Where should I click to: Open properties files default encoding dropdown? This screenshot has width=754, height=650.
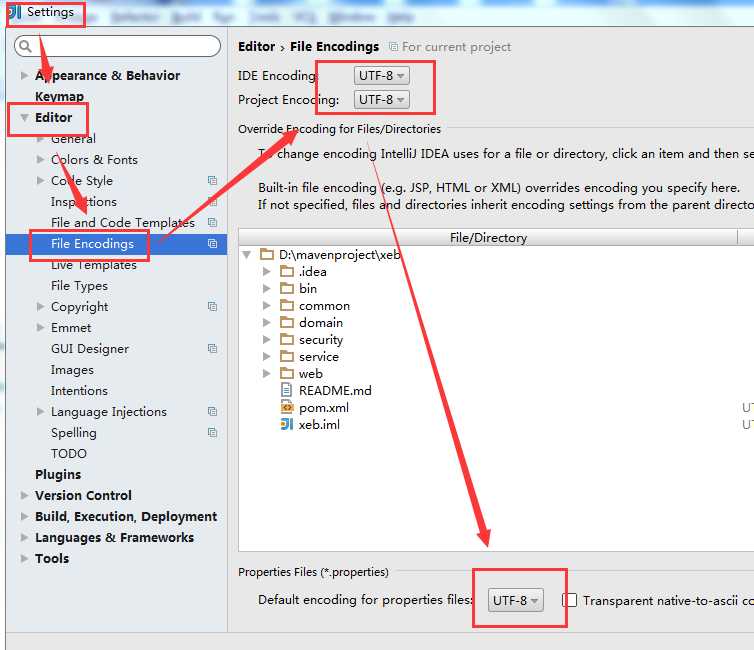click(515, 600)
